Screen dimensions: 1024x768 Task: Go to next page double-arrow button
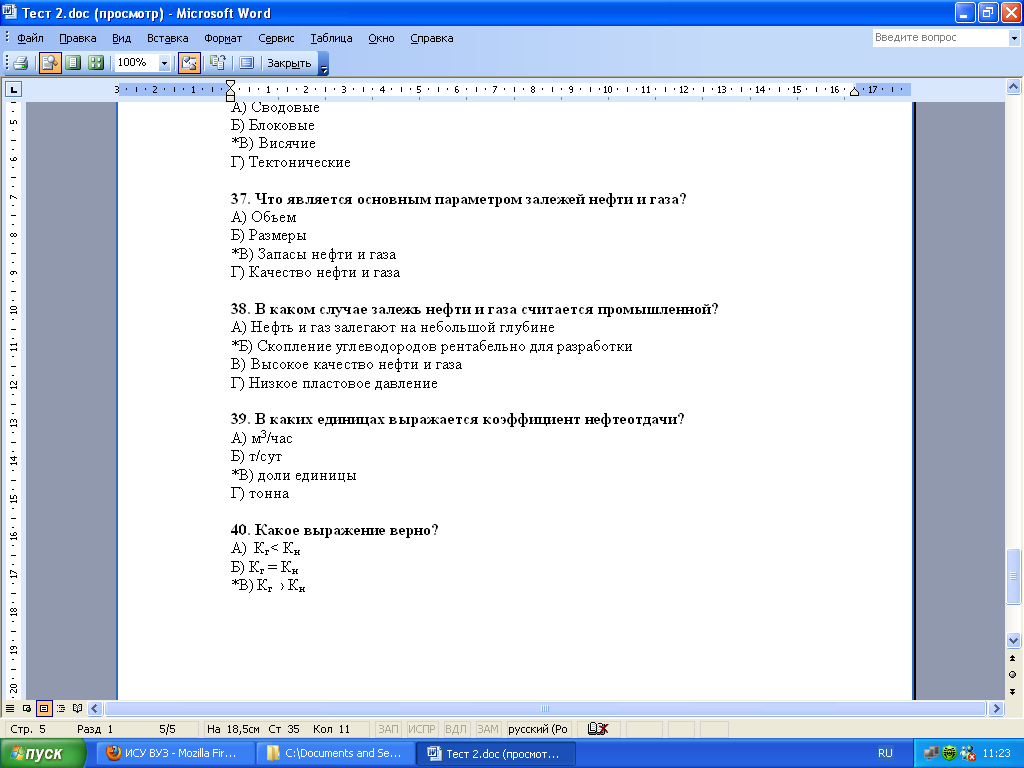click(1013, 691)
